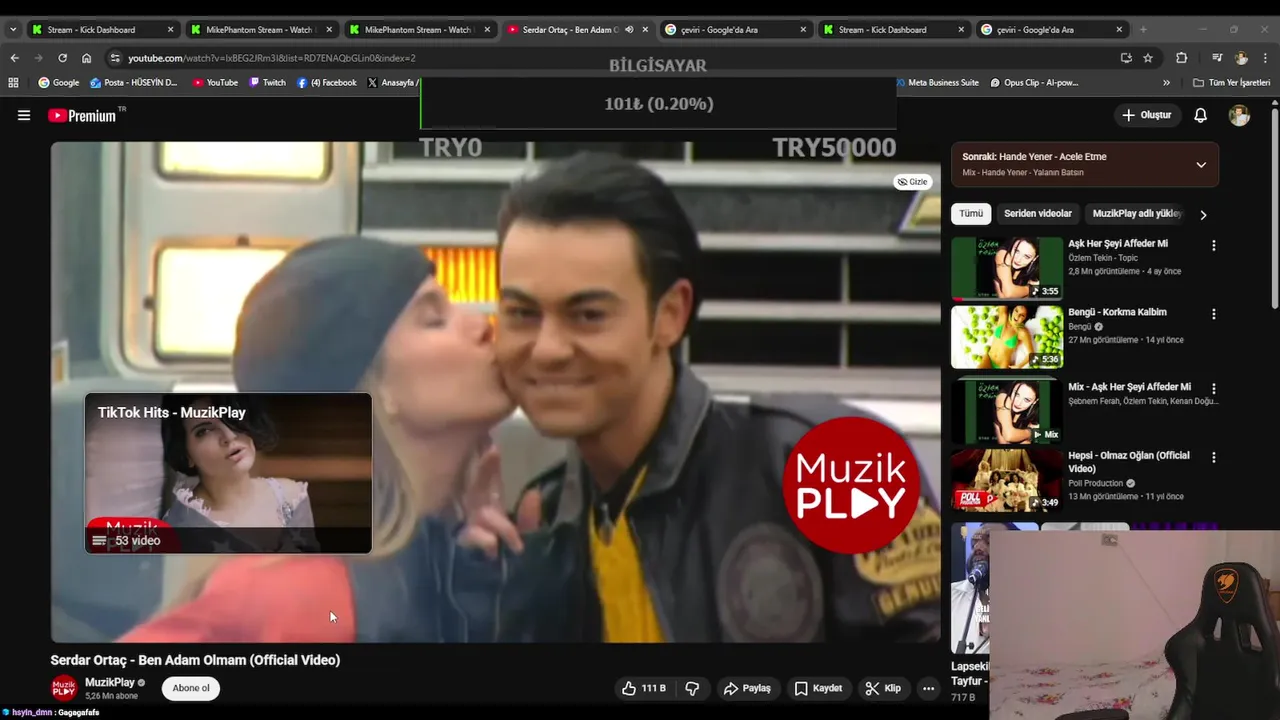Viewport: 1280px width, 720px height.
Task: Save the video with Kaydet
Action: pyautogui.click(x=818, y=688)
